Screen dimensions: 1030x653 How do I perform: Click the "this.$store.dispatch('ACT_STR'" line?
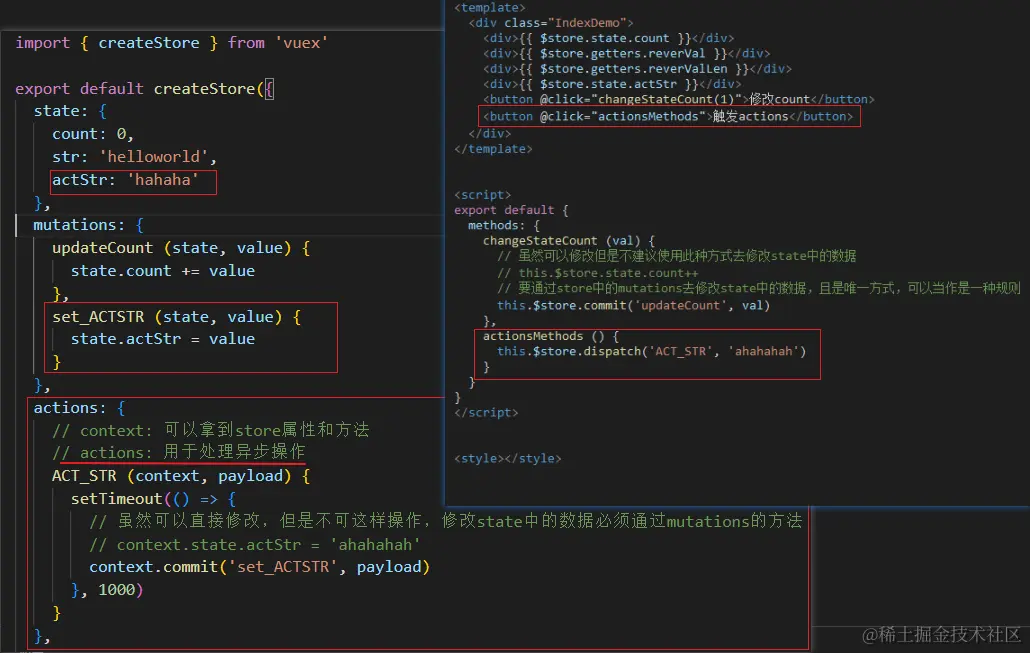pyautogui.click(x=651, y=351)
